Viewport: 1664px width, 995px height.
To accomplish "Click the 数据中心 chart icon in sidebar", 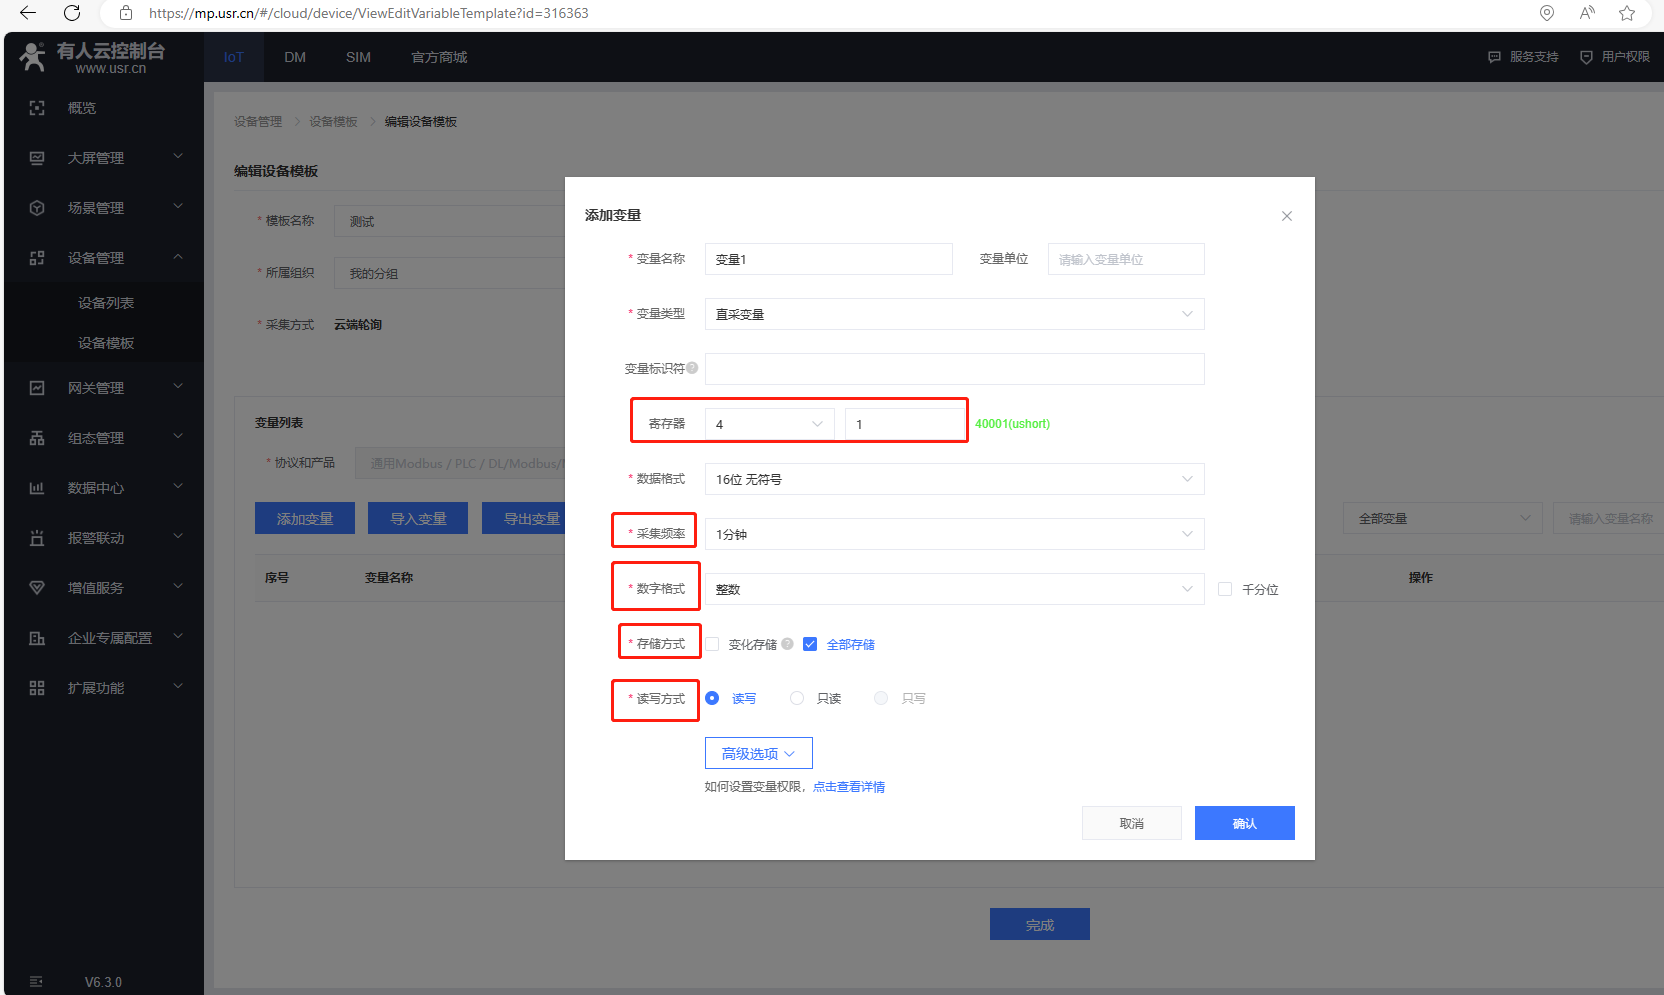I will point(37,488).
